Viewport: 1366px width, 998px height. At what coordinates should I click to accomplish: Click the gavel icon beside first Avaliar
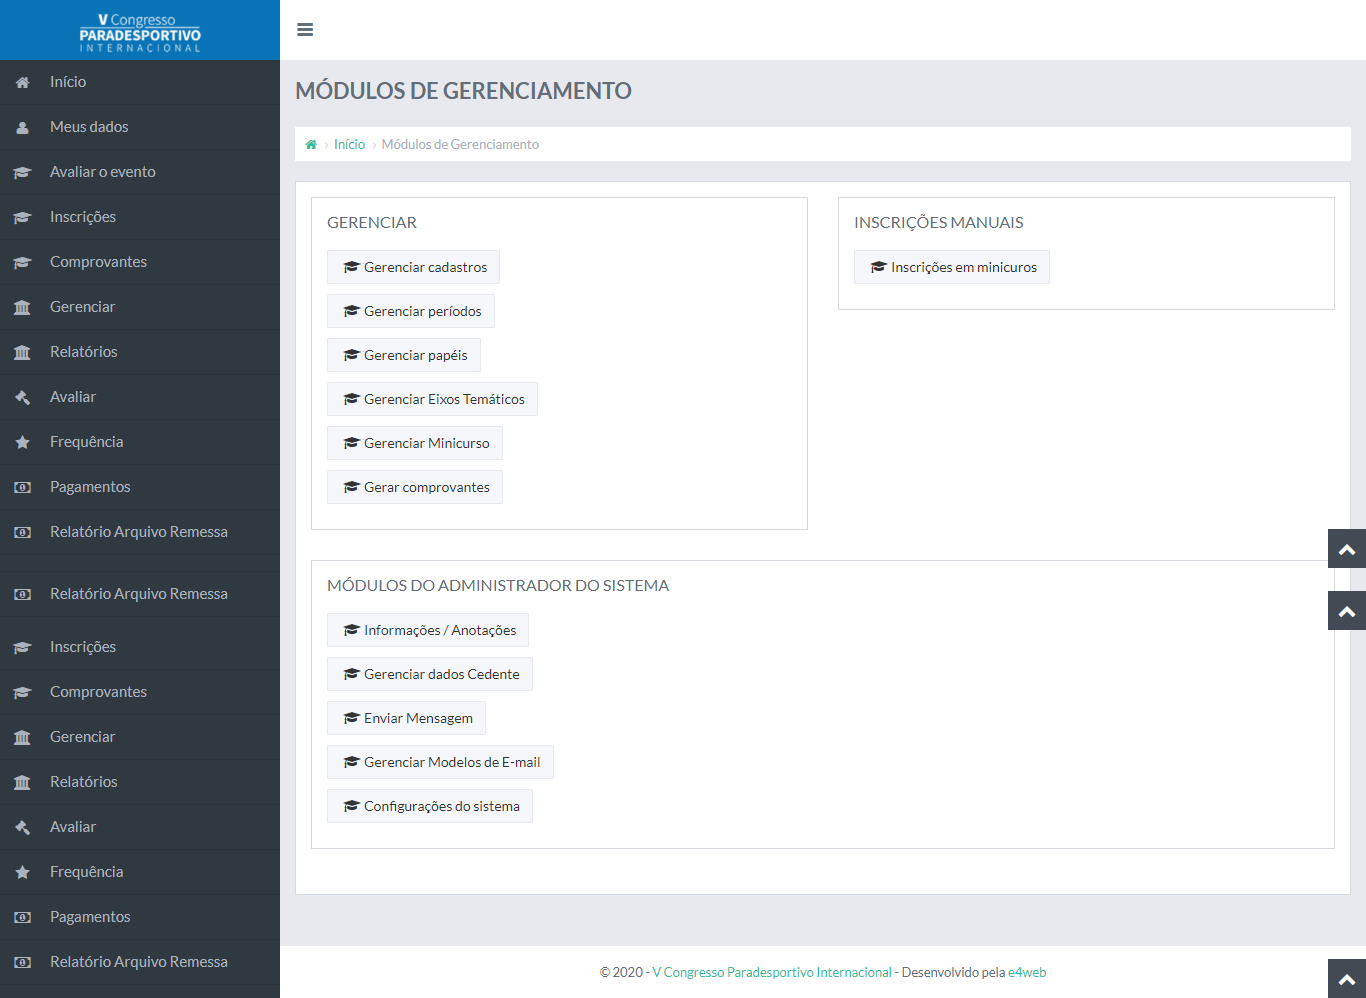pyautogui.click(x=22, y=398)
